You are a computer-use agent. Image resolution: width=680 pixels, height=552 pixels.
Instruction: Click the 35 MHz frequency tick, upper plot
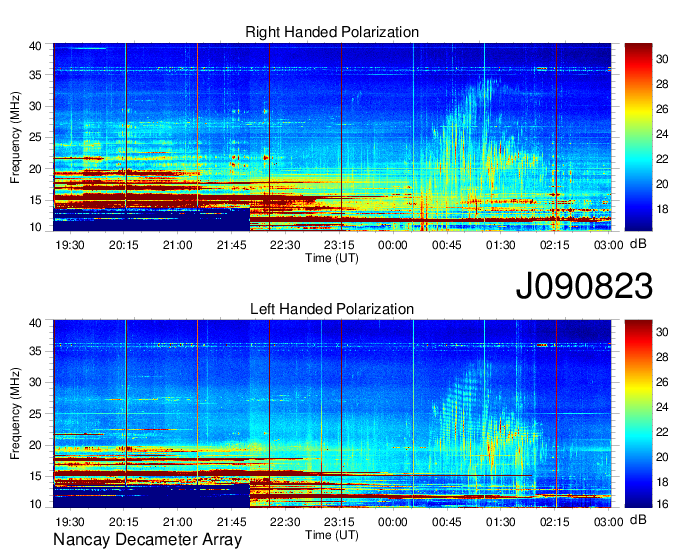point(35,75)
